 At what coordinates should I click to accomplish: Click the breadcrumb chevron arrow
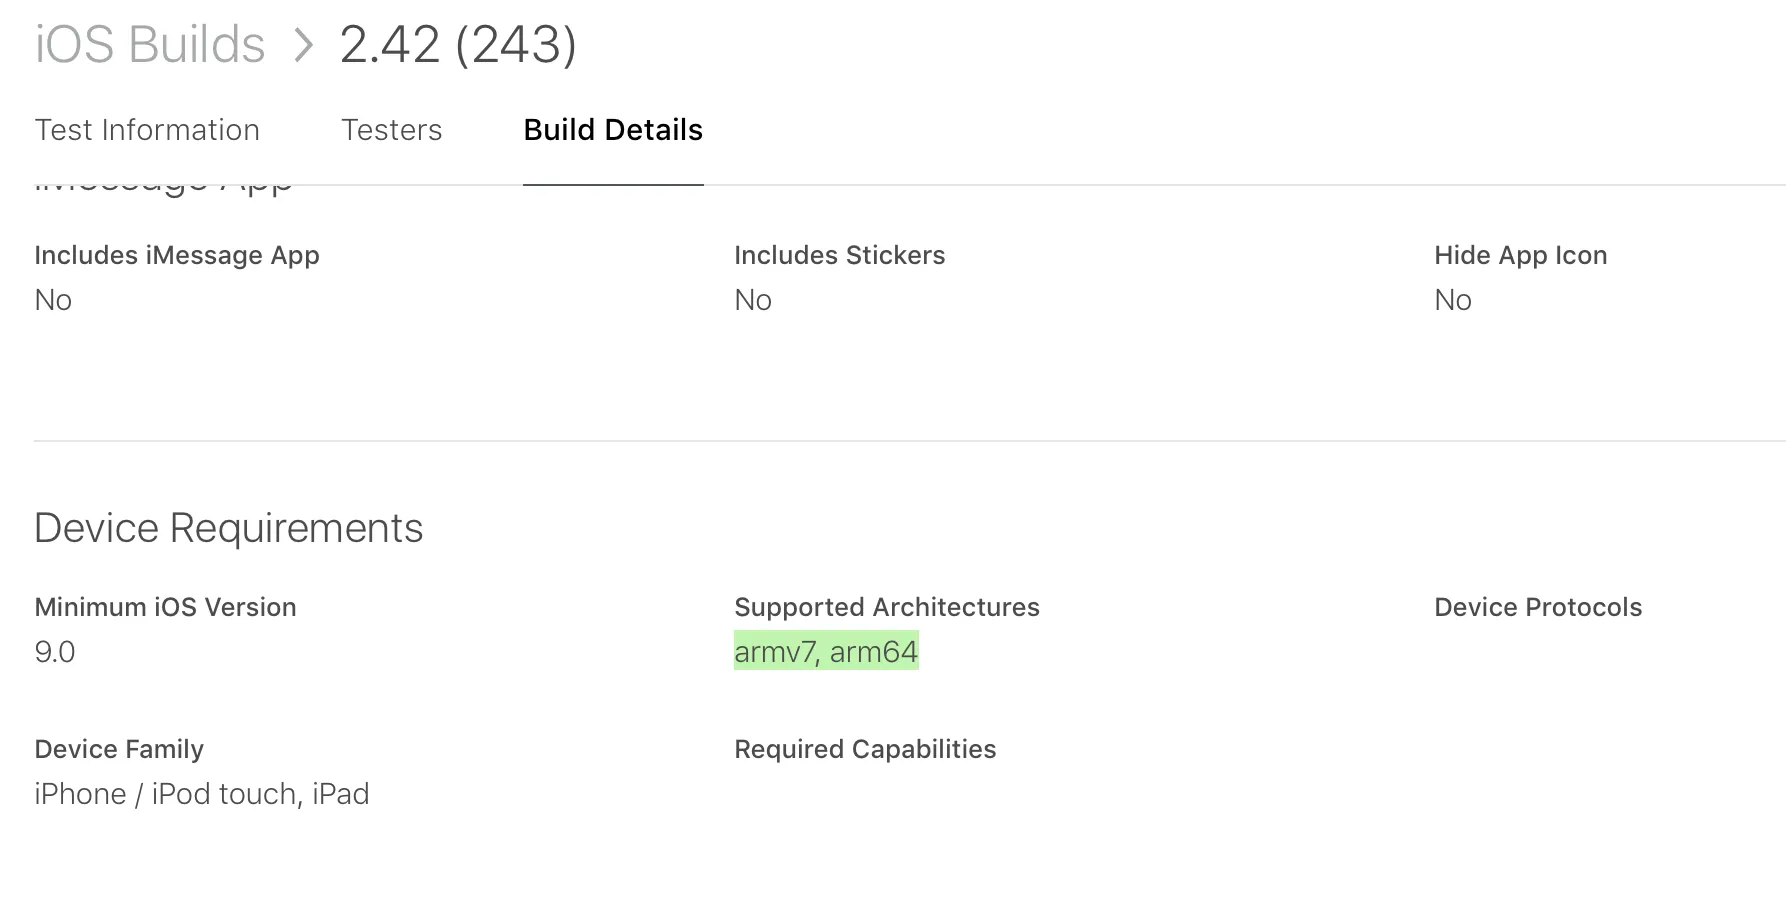point(303,46)
